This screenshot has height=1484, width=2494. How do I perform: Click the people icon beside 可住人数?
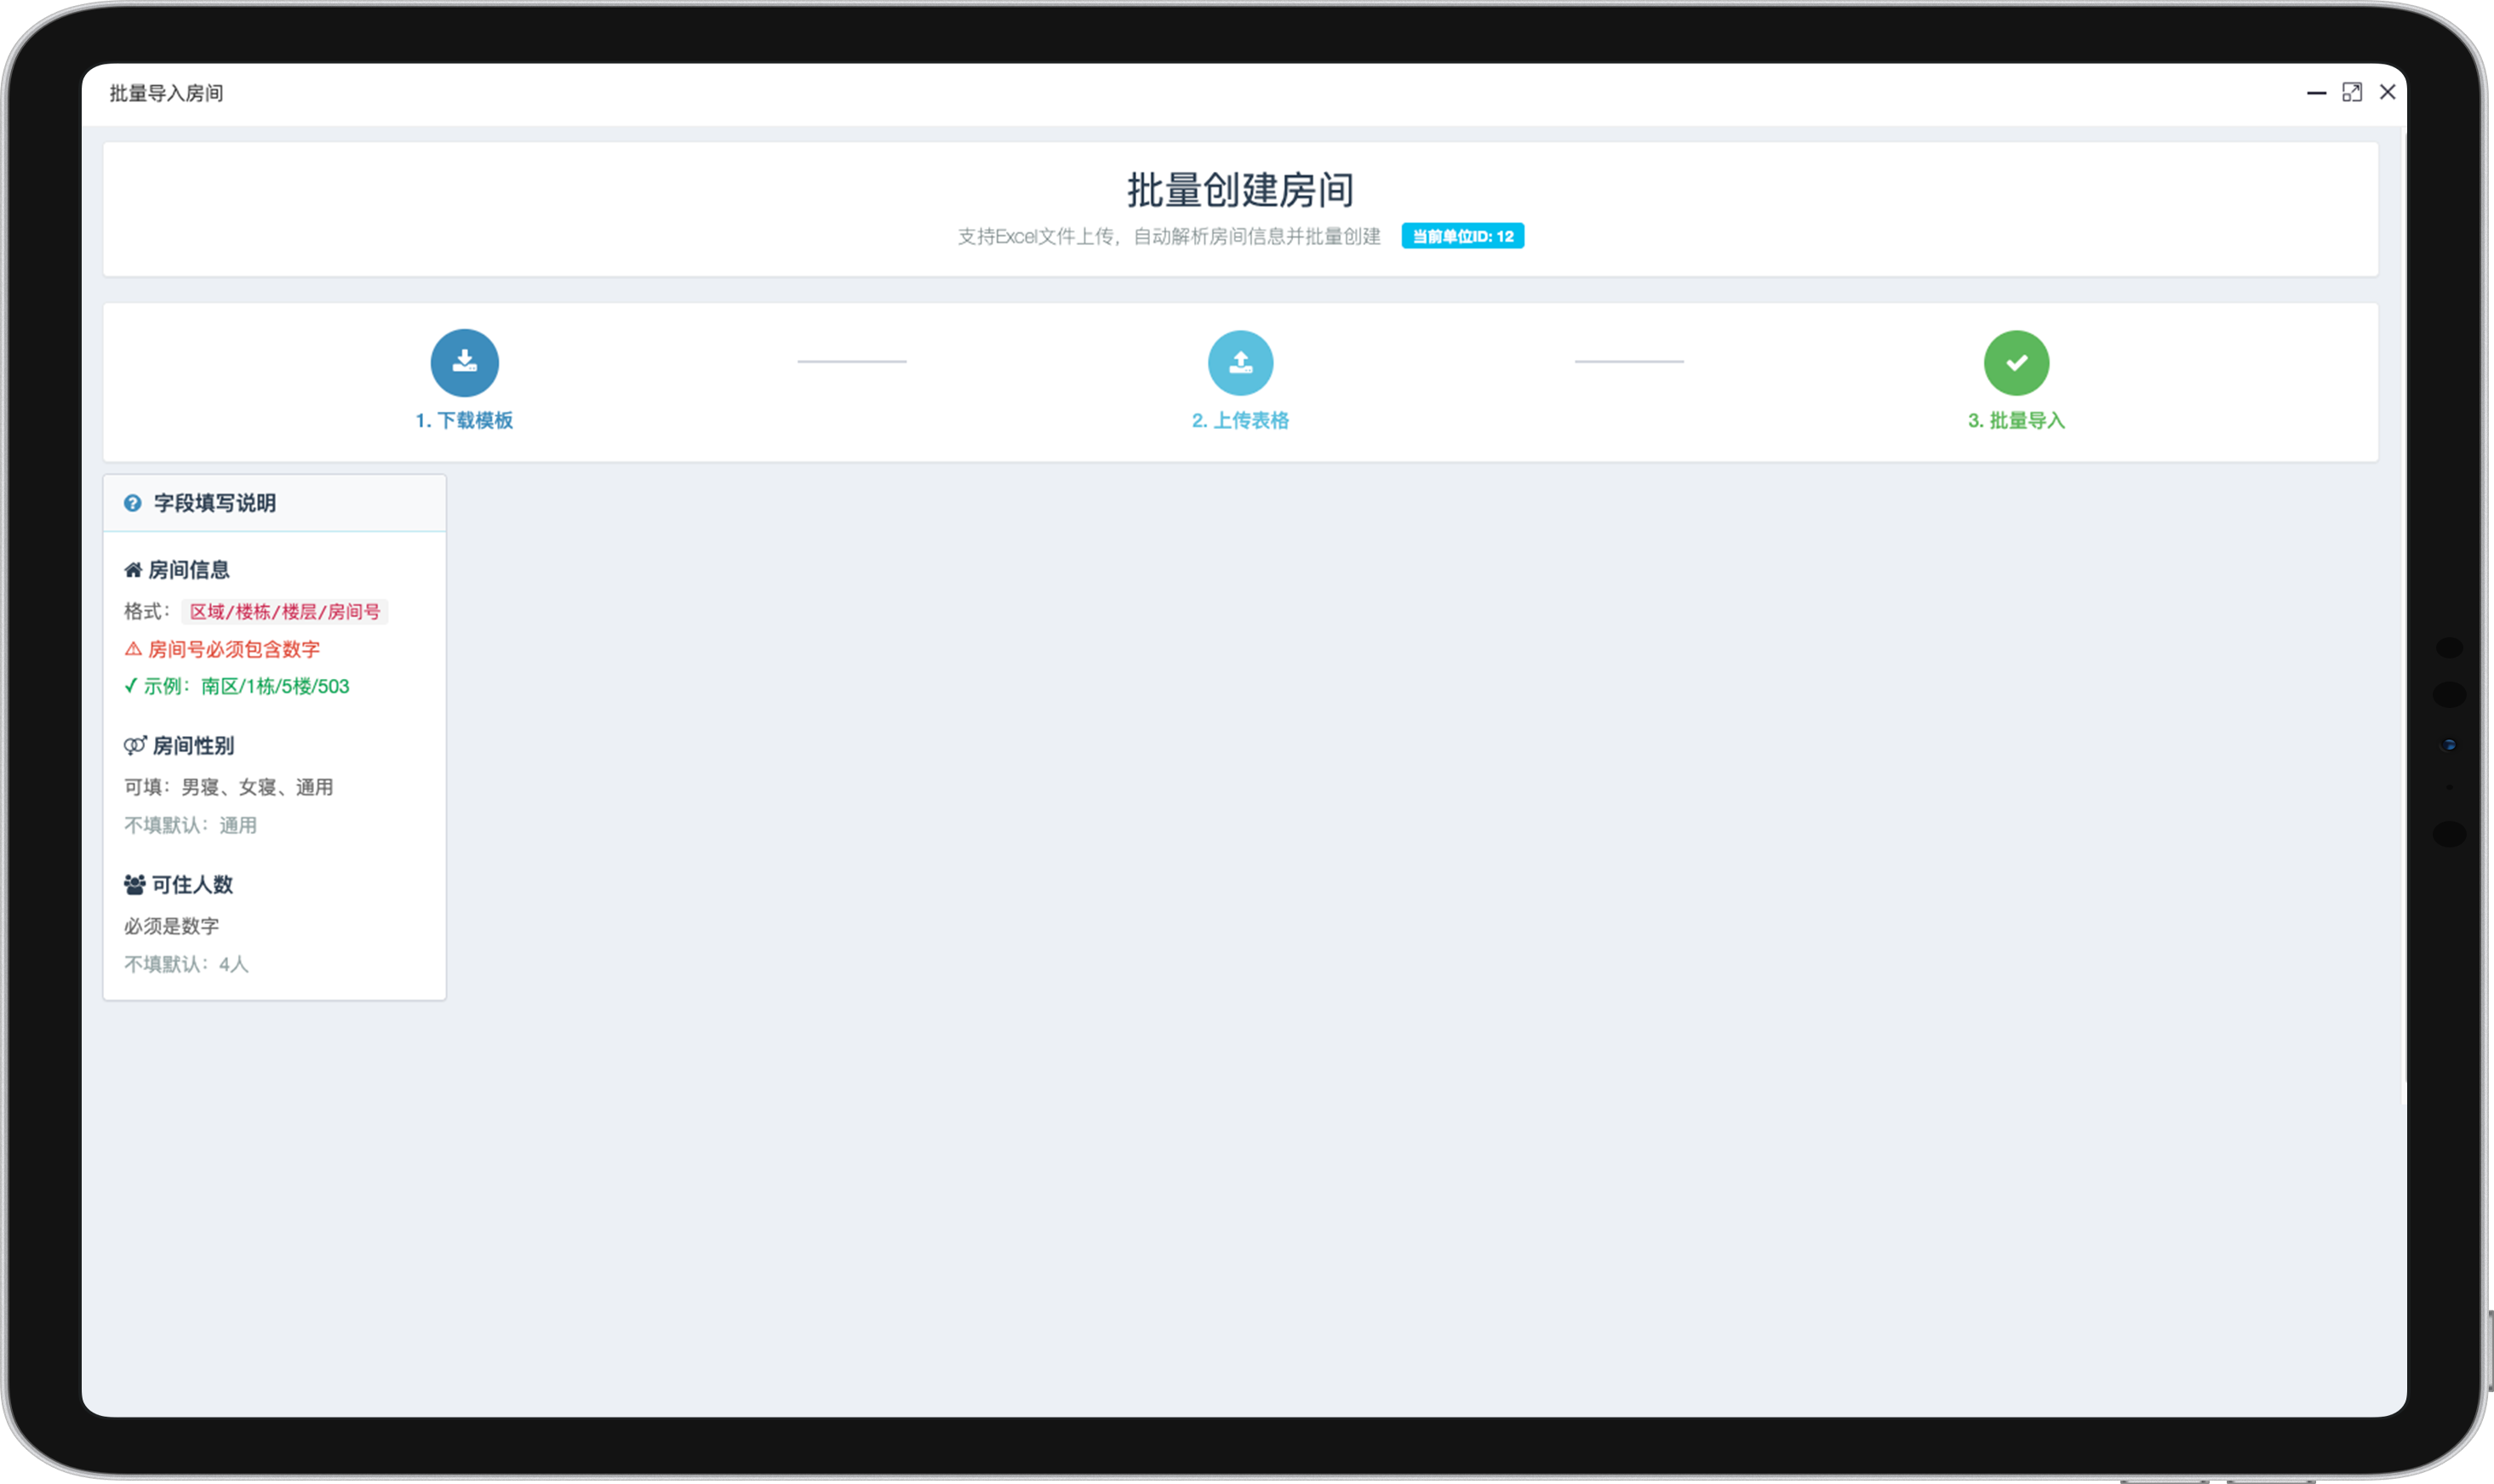tap(134, 884)
